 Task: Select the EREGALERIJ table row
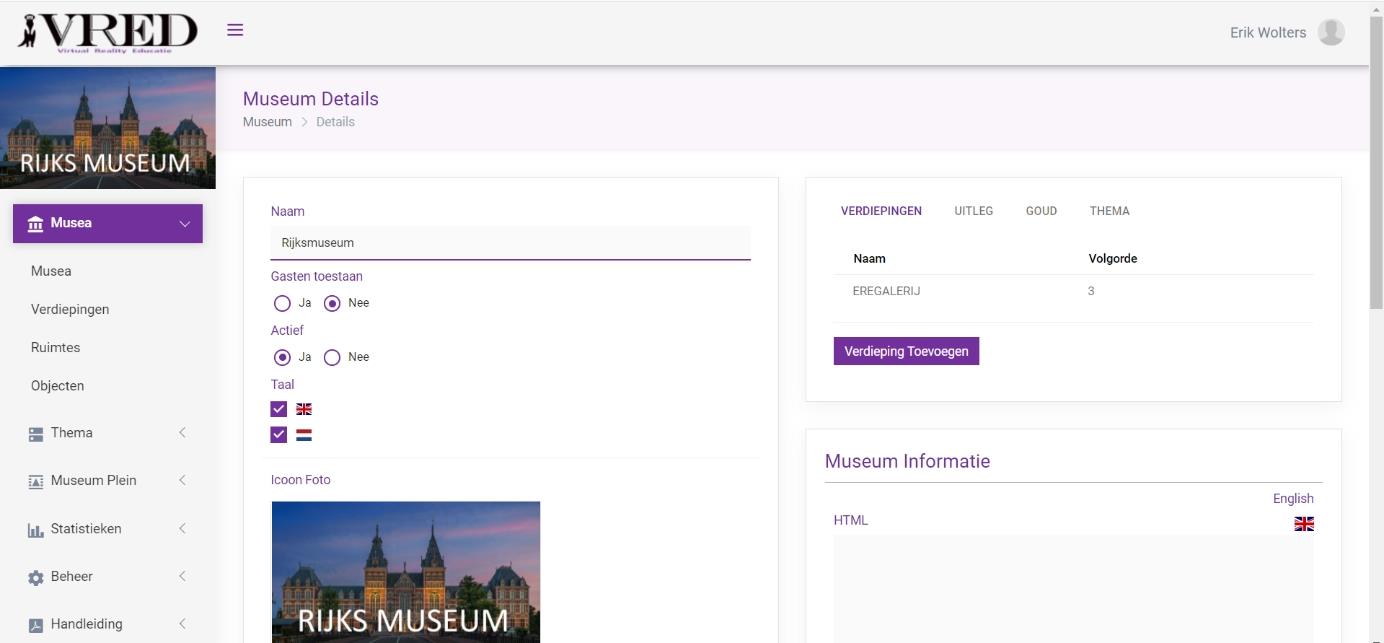1073,291
